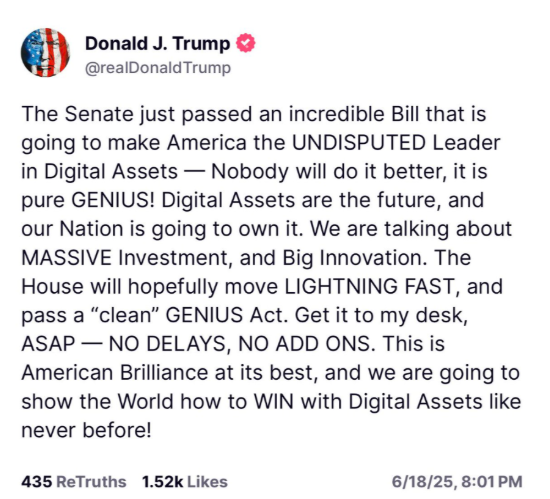550x499 pixels.
Task: Click the closing words never before!
Action: click(86, 430)
